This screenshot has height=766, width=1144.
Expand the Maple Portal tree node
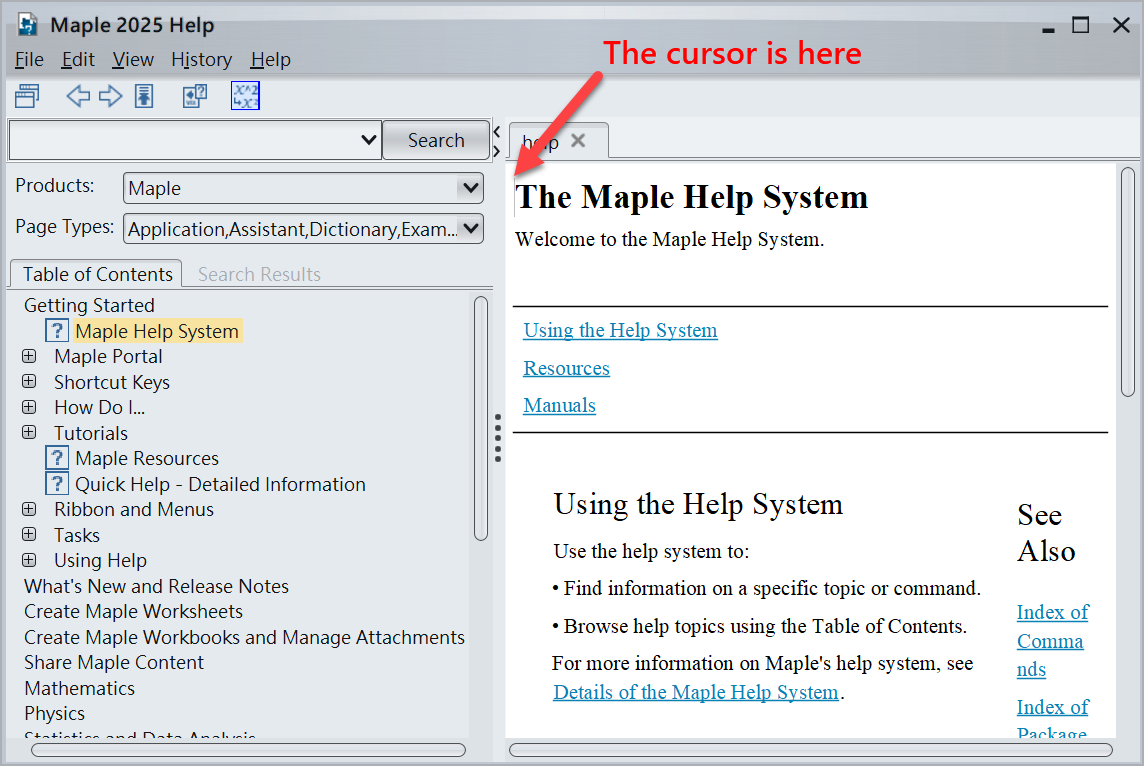29,356
